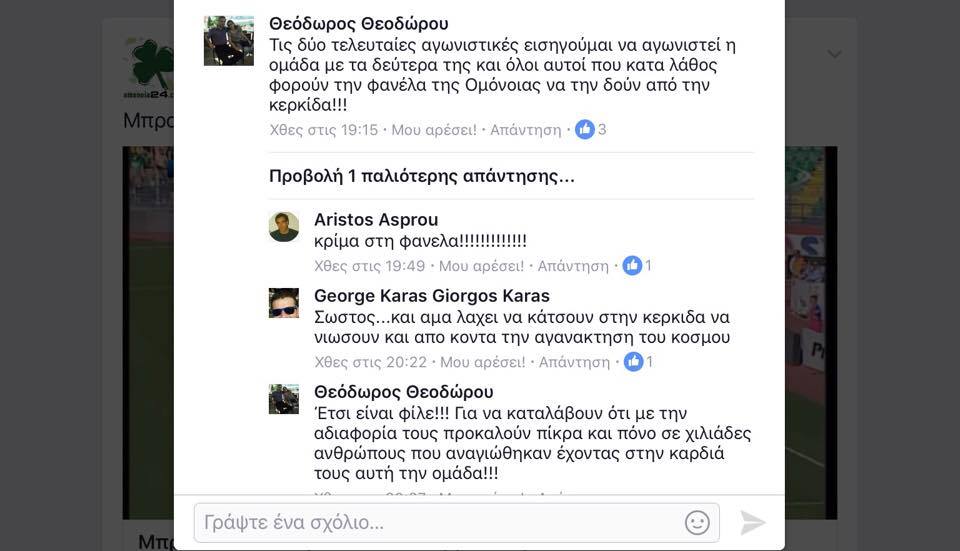Like Aristos Asprou's reply via Μου αρέσει!
The image size is (960, 551).
(x=482, y=266)
